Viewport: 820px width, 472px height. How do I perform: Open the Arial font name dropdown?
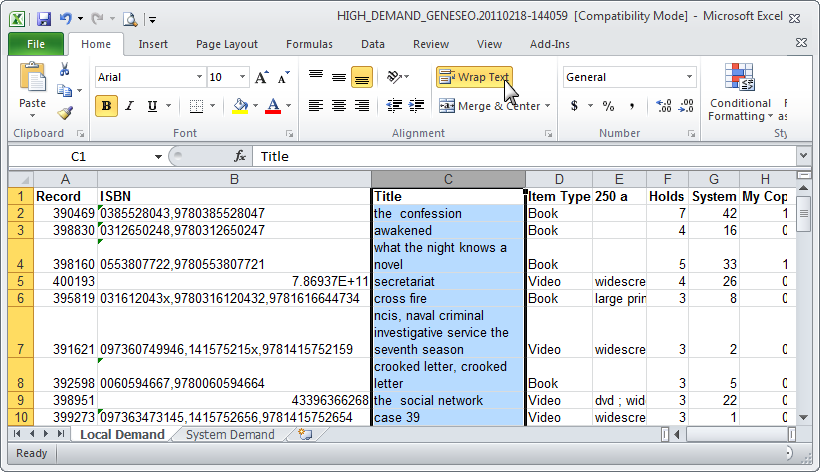[x=199, y=77]
